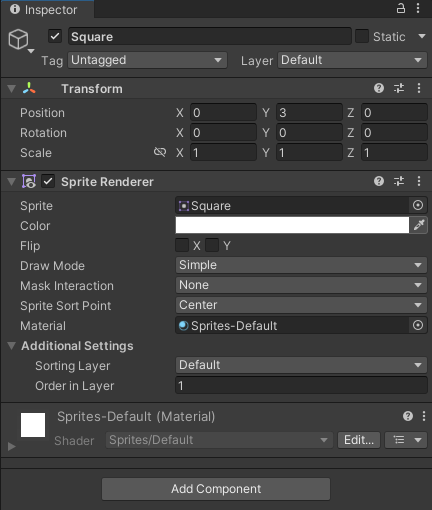Click the Sprites-Default material preview thumbnail
Image resolution: width=432 pixels, height=510 pixels.
pos(33,425)
